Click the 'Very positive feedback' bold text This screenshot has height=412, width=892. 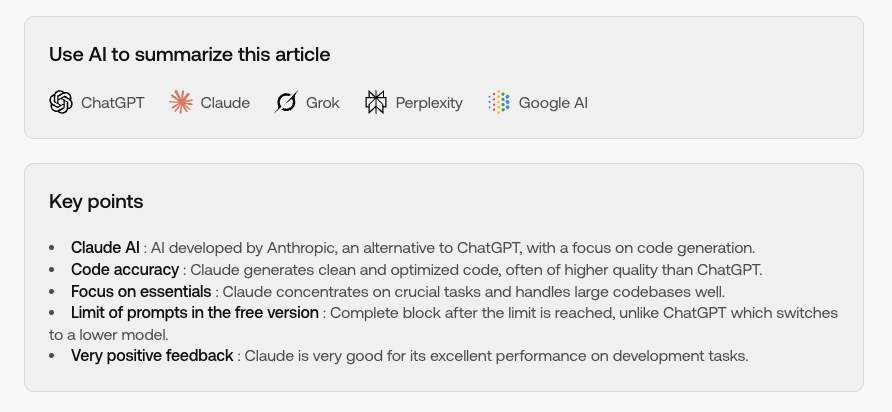[x=152, y=356]
